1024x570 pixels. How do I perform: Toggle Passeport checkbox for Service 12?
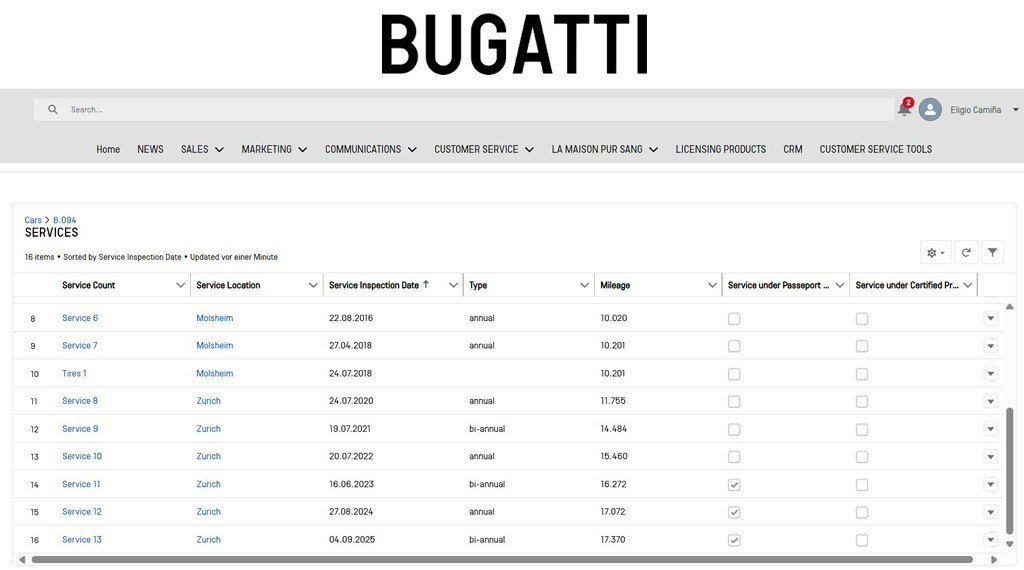tap(734, 513)
